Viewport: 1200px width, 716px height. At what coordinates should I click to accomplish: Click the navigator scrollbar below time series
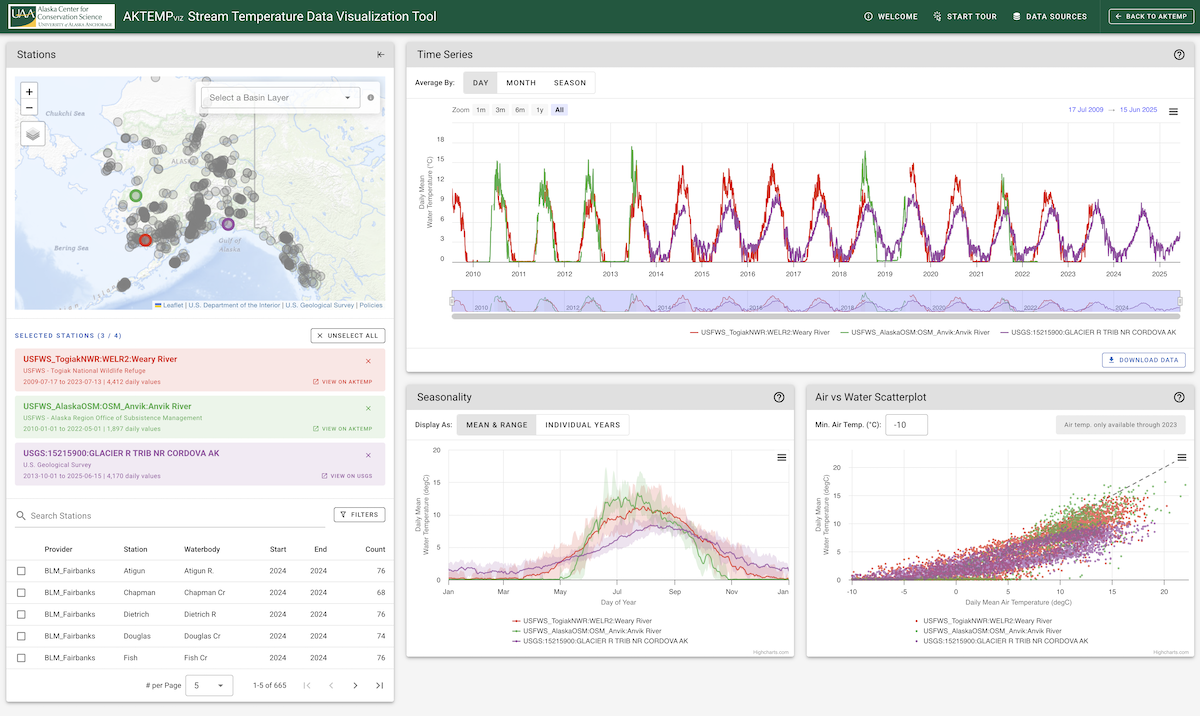[x=816, y=316]
